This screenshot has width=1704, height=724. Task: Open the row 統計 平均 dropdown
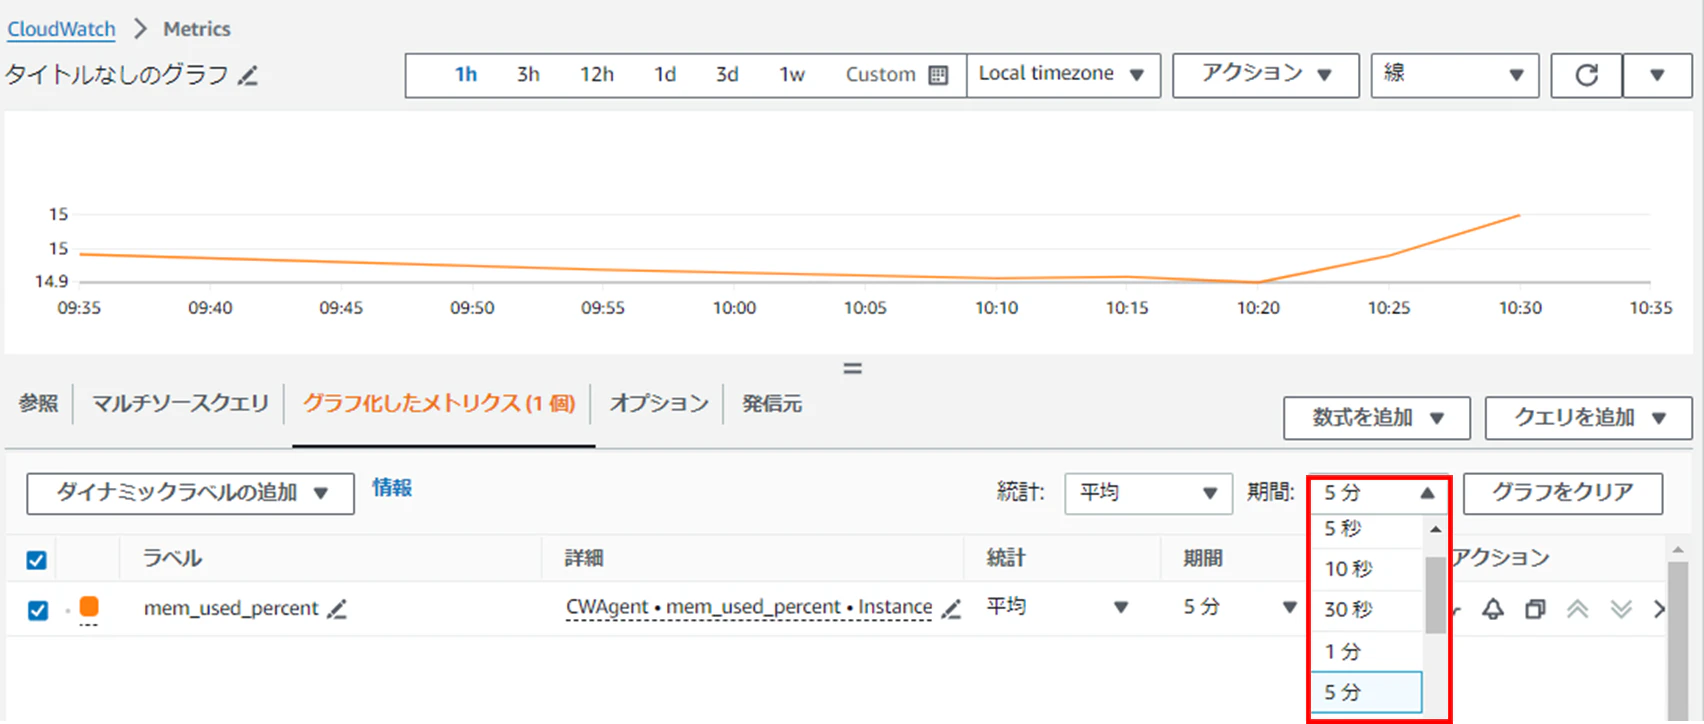click(1057, 607)
